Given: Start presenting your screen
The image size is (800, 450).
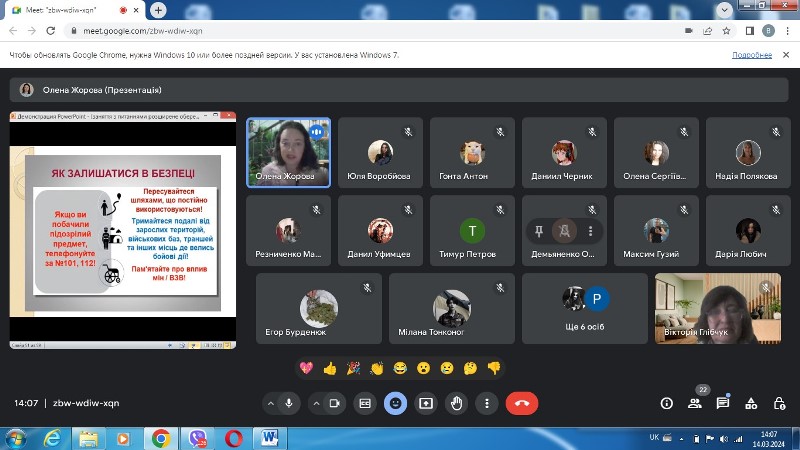Looking at the screenshot, I should click(x=426, y=404).
